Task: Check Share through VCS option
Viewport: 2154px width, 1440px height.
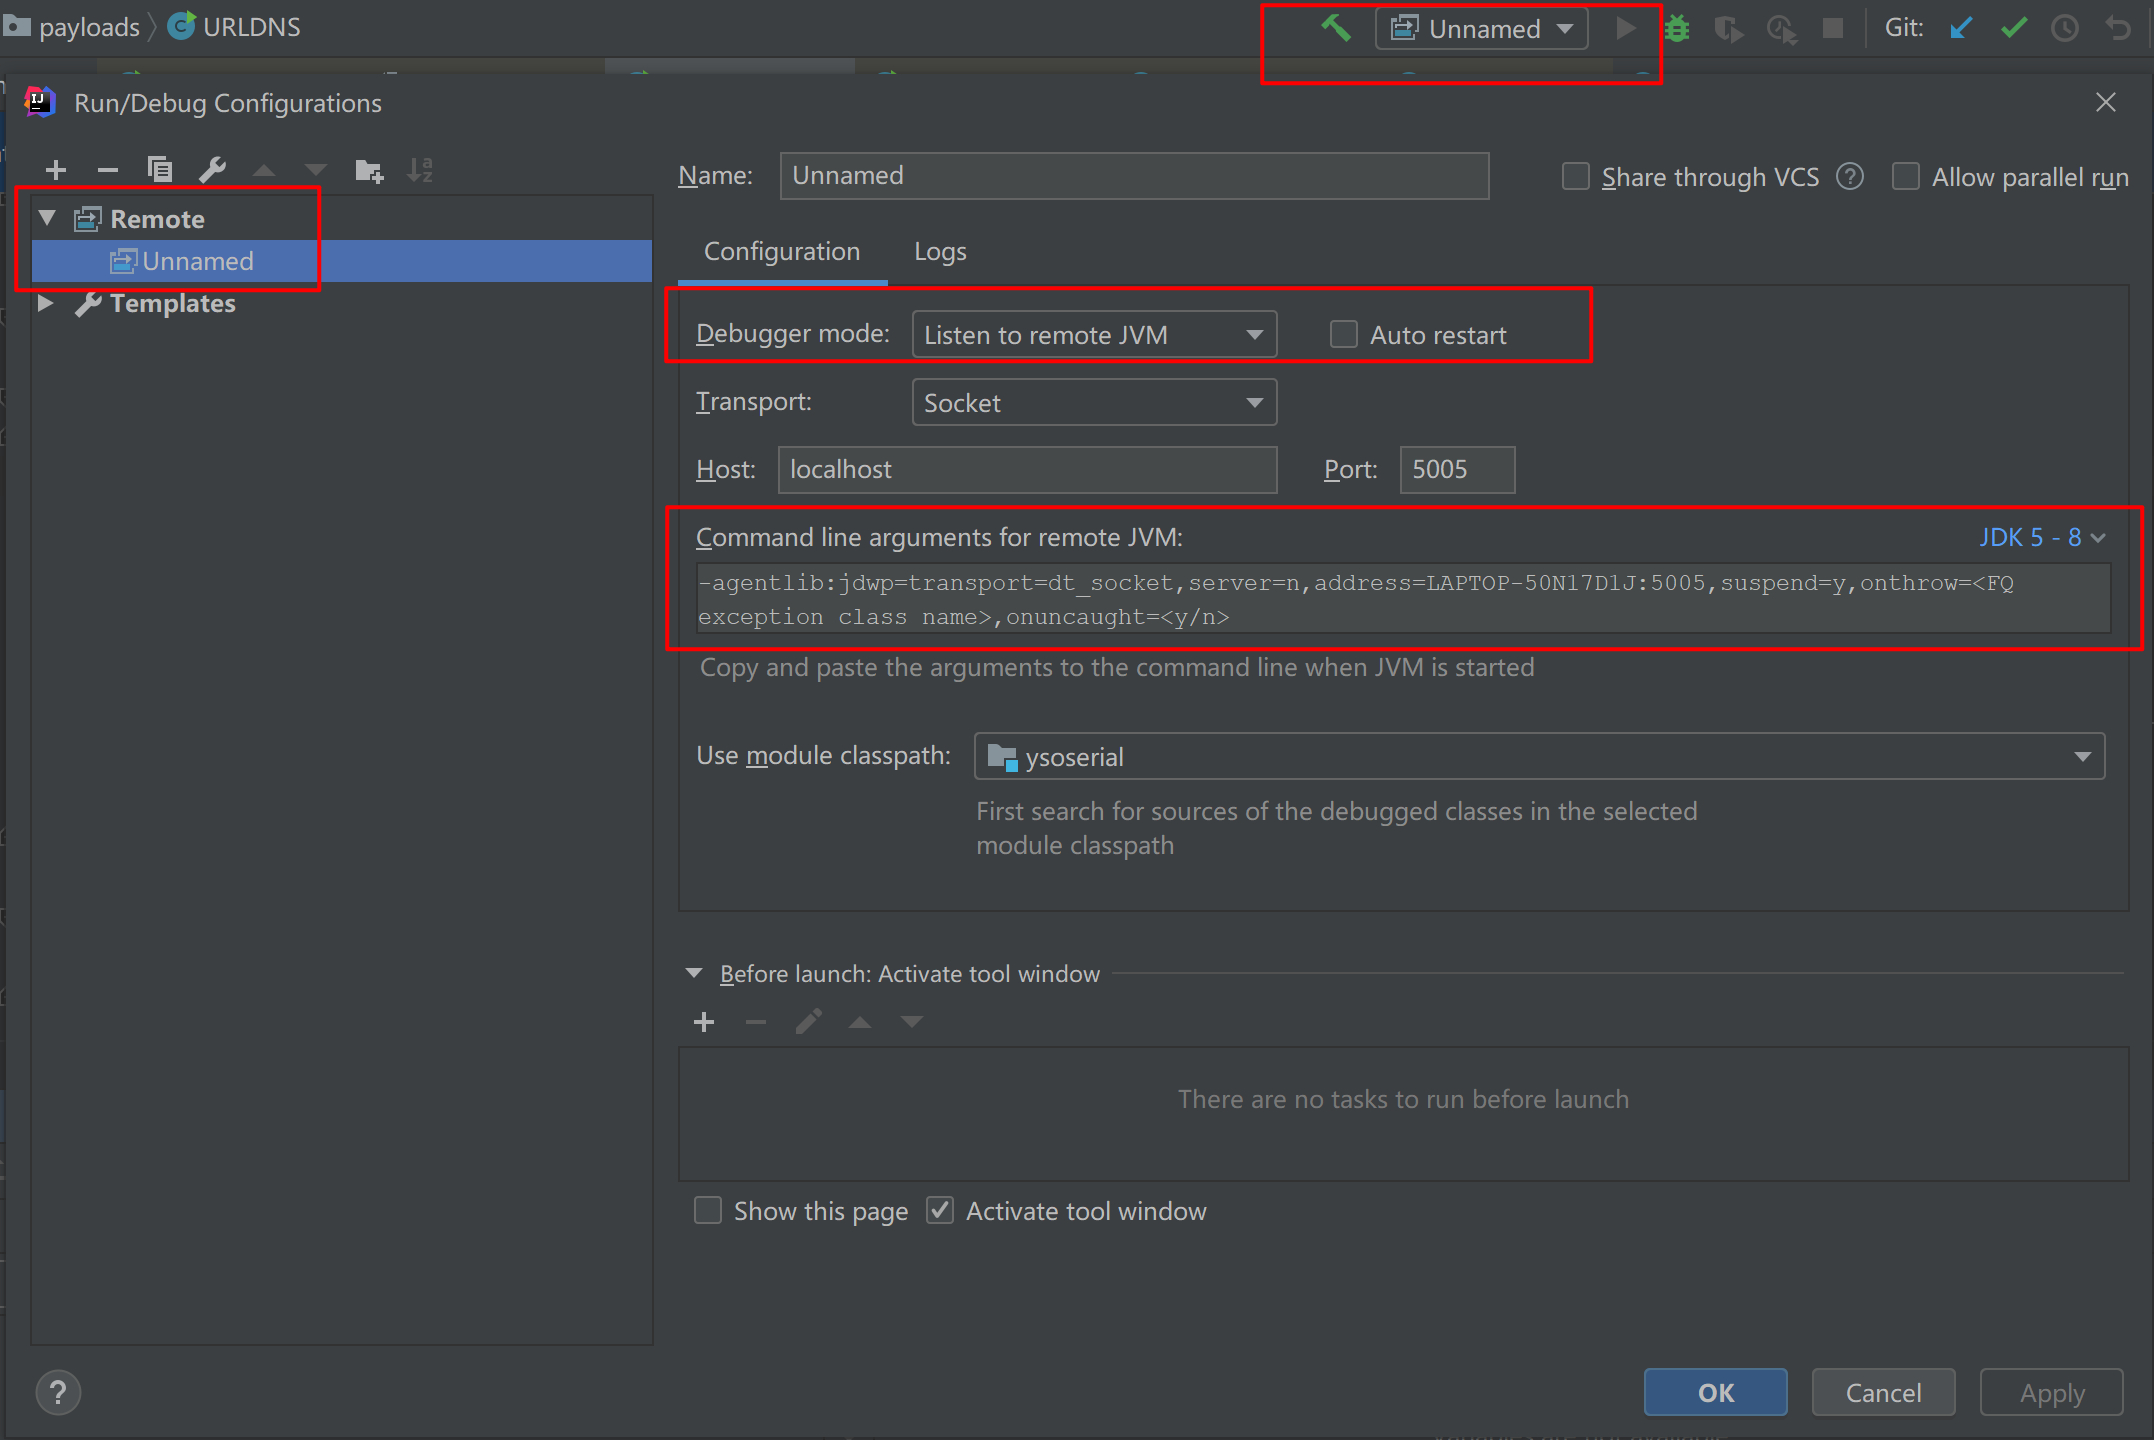Action: 1576,177
